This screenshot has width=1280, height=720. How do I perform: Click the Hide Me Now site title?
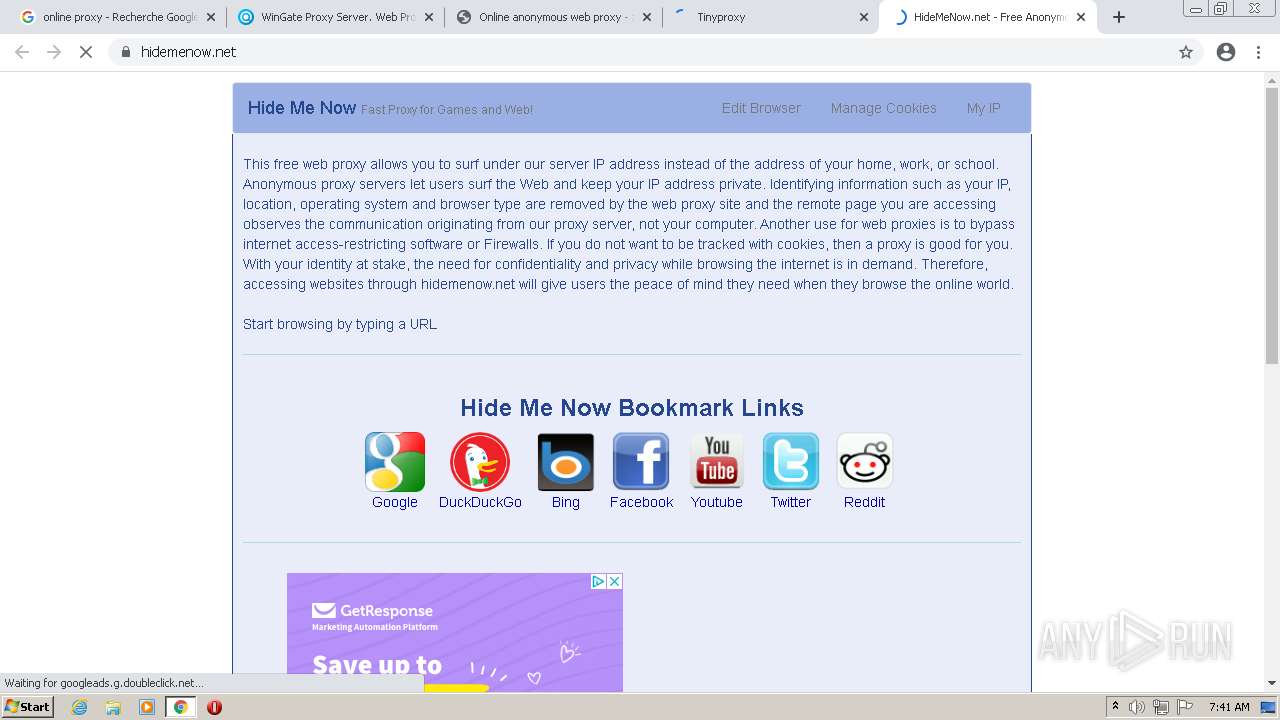(302, 108)
